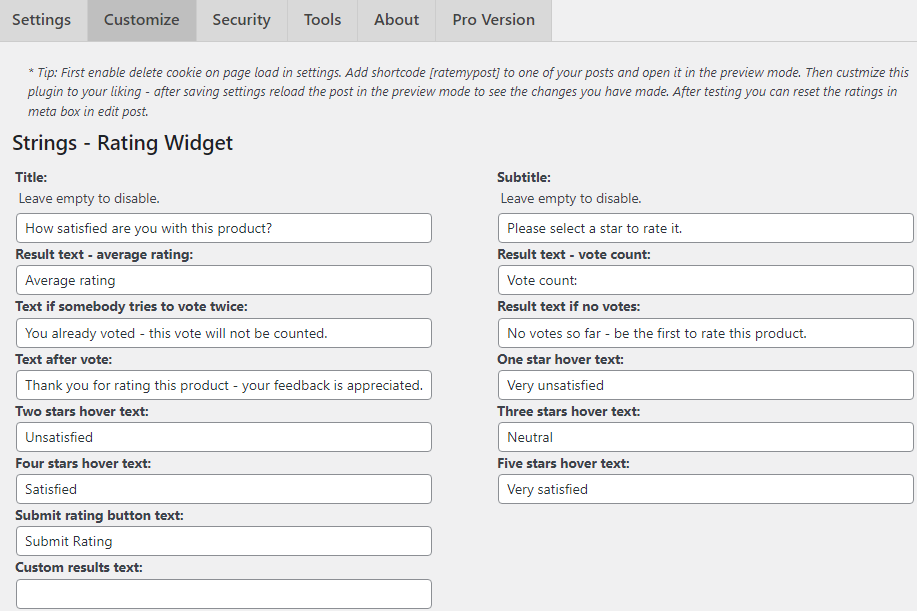917x611 pixels.
Task: Click the vote twice message field
Action: [224, 333]
